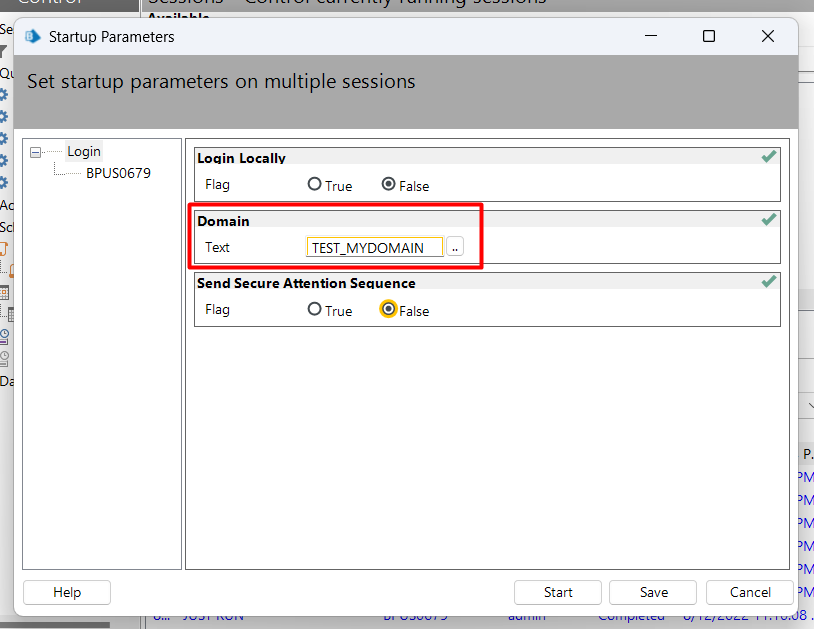Click the Domain green checkmark icon

click(x=769, y=220)
